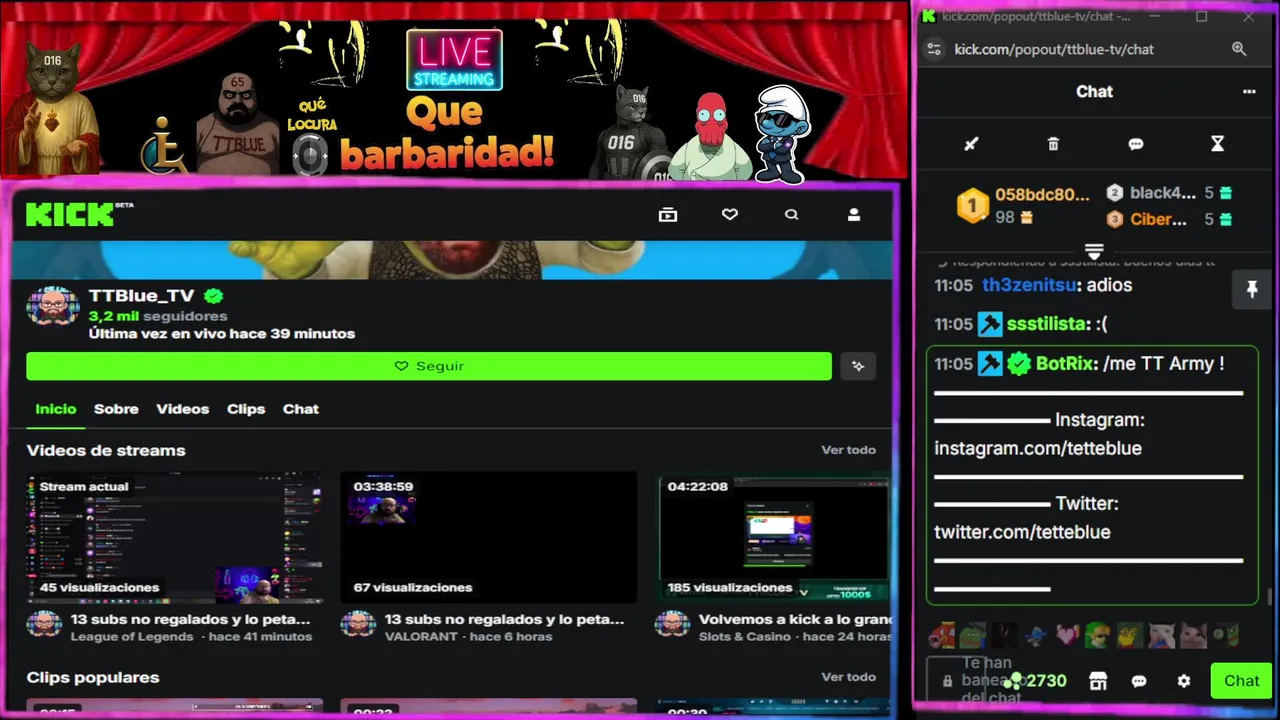1280x720 pixels.
Task: Click BotRix username in chat
Action: coord(1064,364)
